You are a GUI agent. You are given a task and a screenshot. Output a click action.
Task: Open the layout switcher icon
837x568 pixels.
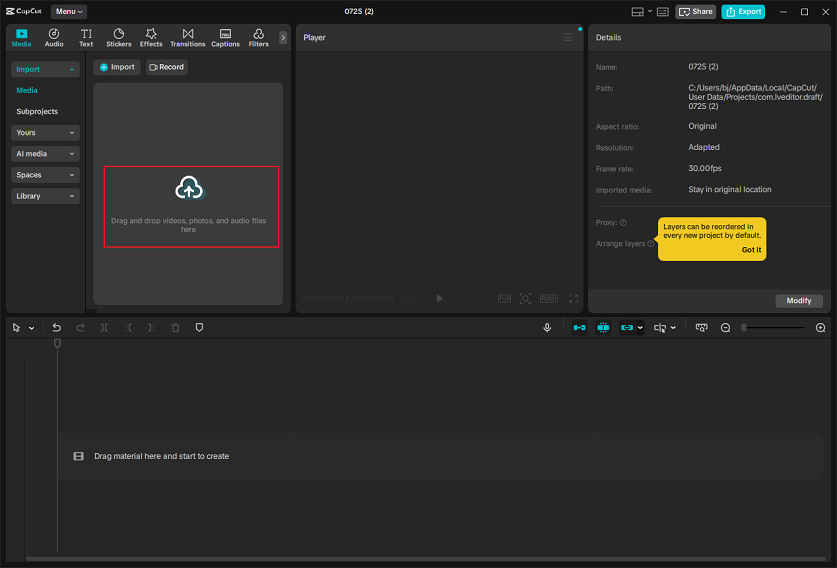tap(637, 12)
